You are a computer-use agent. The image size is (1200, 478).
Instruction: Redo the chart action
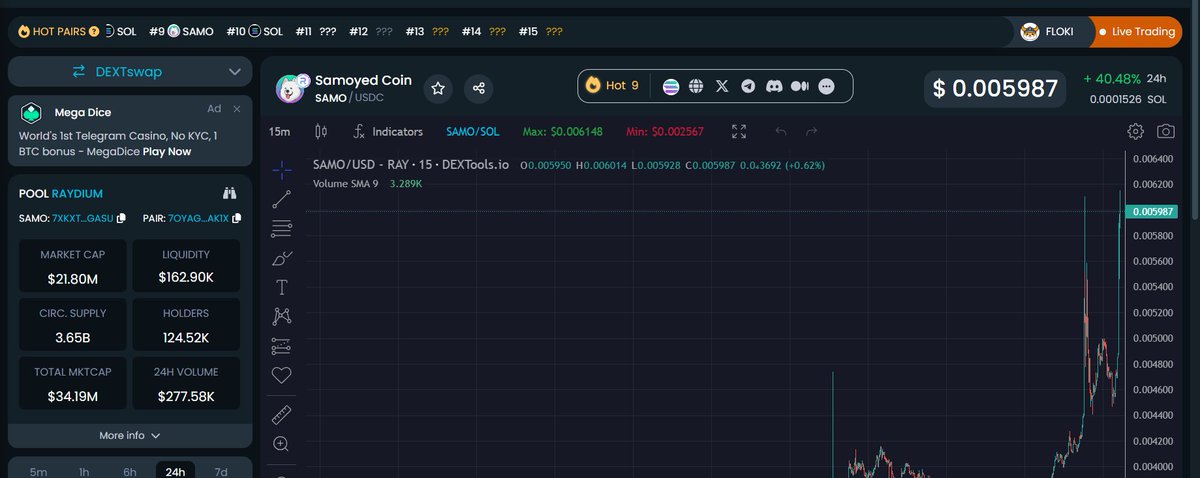[x=811, y=131]
